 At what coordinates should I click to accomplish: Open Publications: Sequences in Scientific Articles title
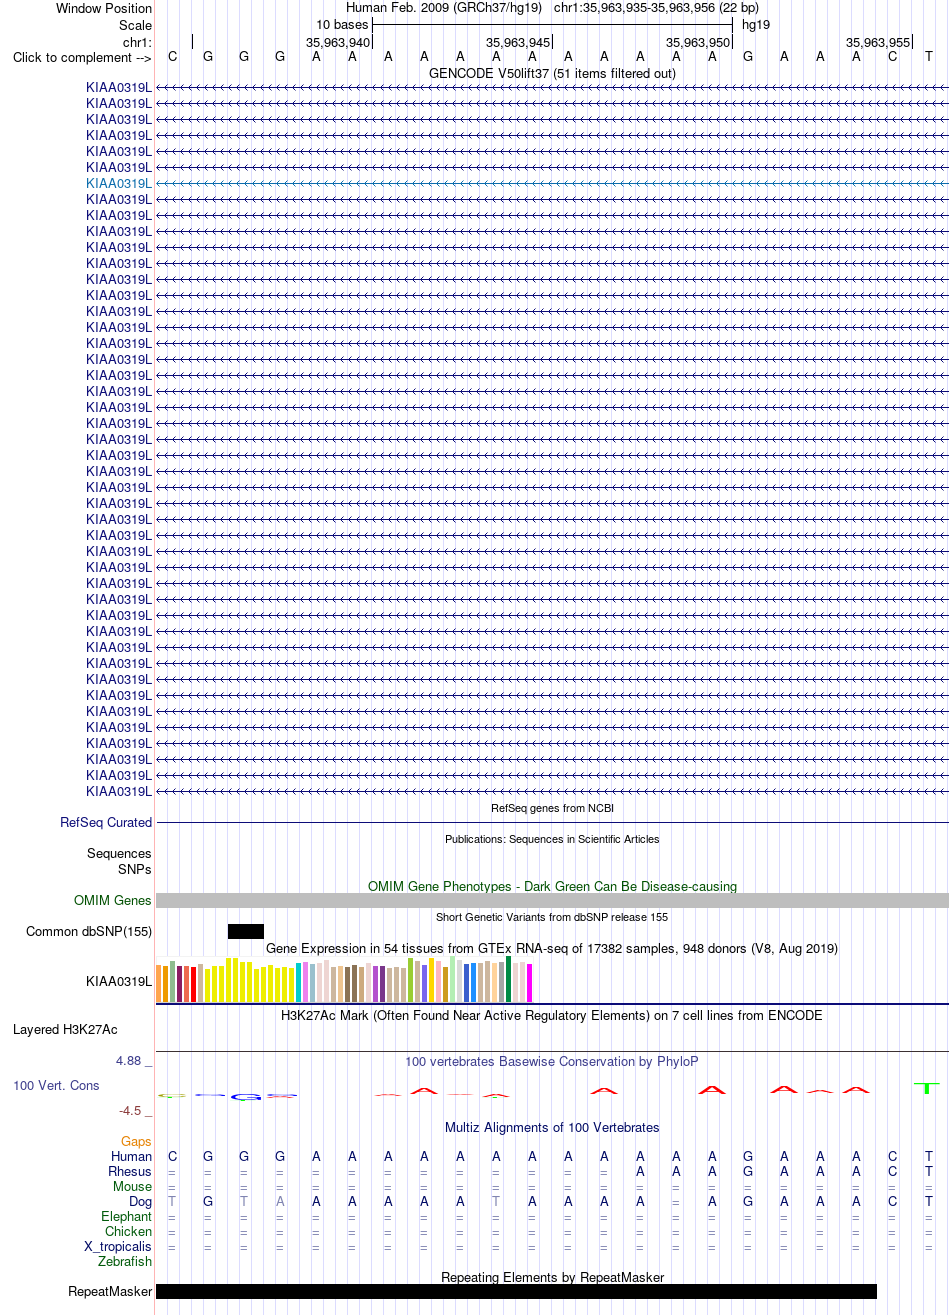[x=552, y=839]
